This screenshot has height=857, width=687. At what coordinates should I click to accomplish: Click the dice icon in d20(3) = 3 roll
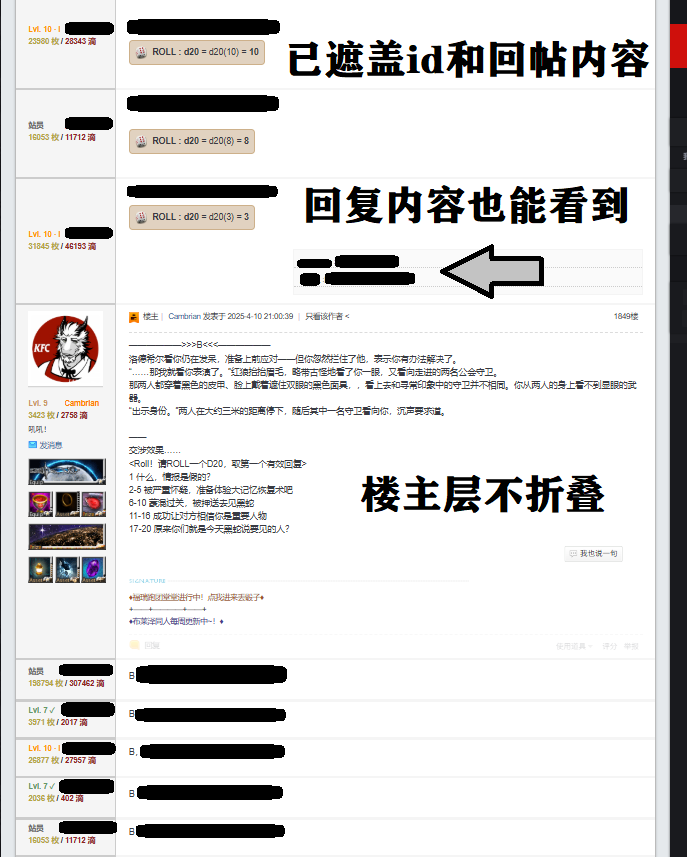(x=142, y=216)
